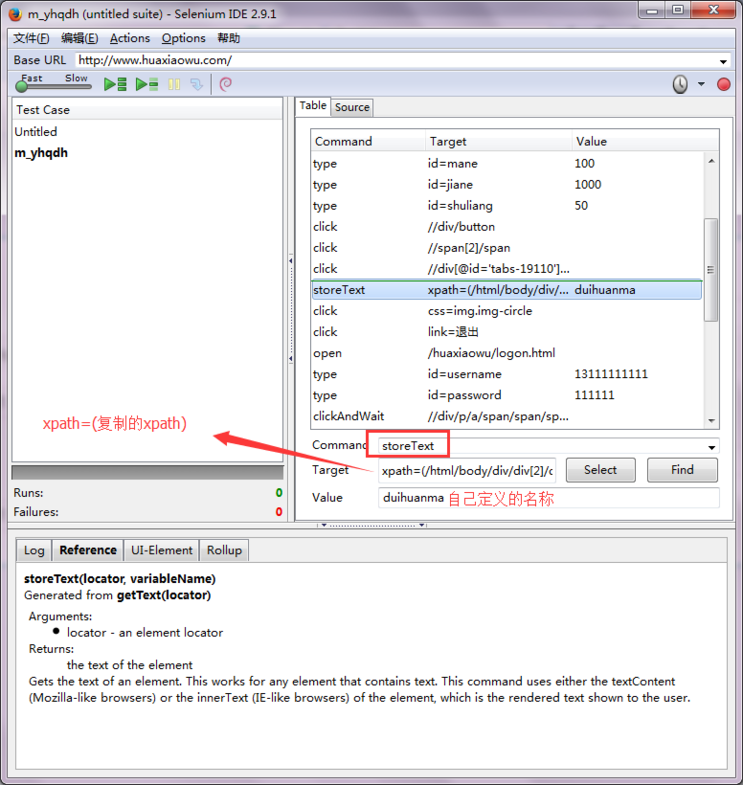Click the Value field containing duihuanma

point(548,498)
